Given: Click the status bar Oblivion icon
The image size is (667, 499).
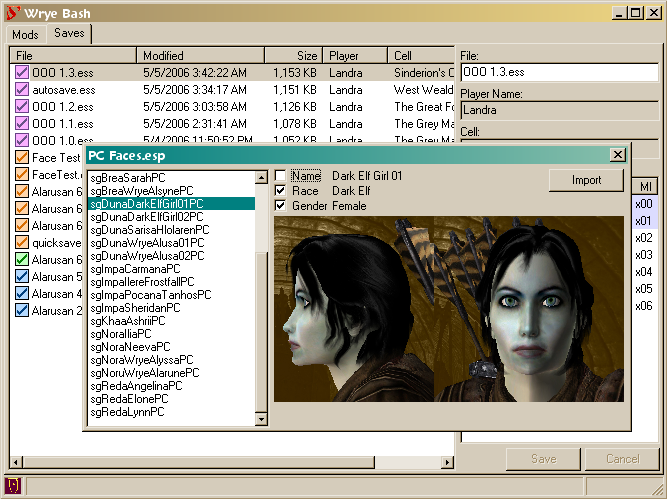Looking at the screenshot, I should coord(12,485).
